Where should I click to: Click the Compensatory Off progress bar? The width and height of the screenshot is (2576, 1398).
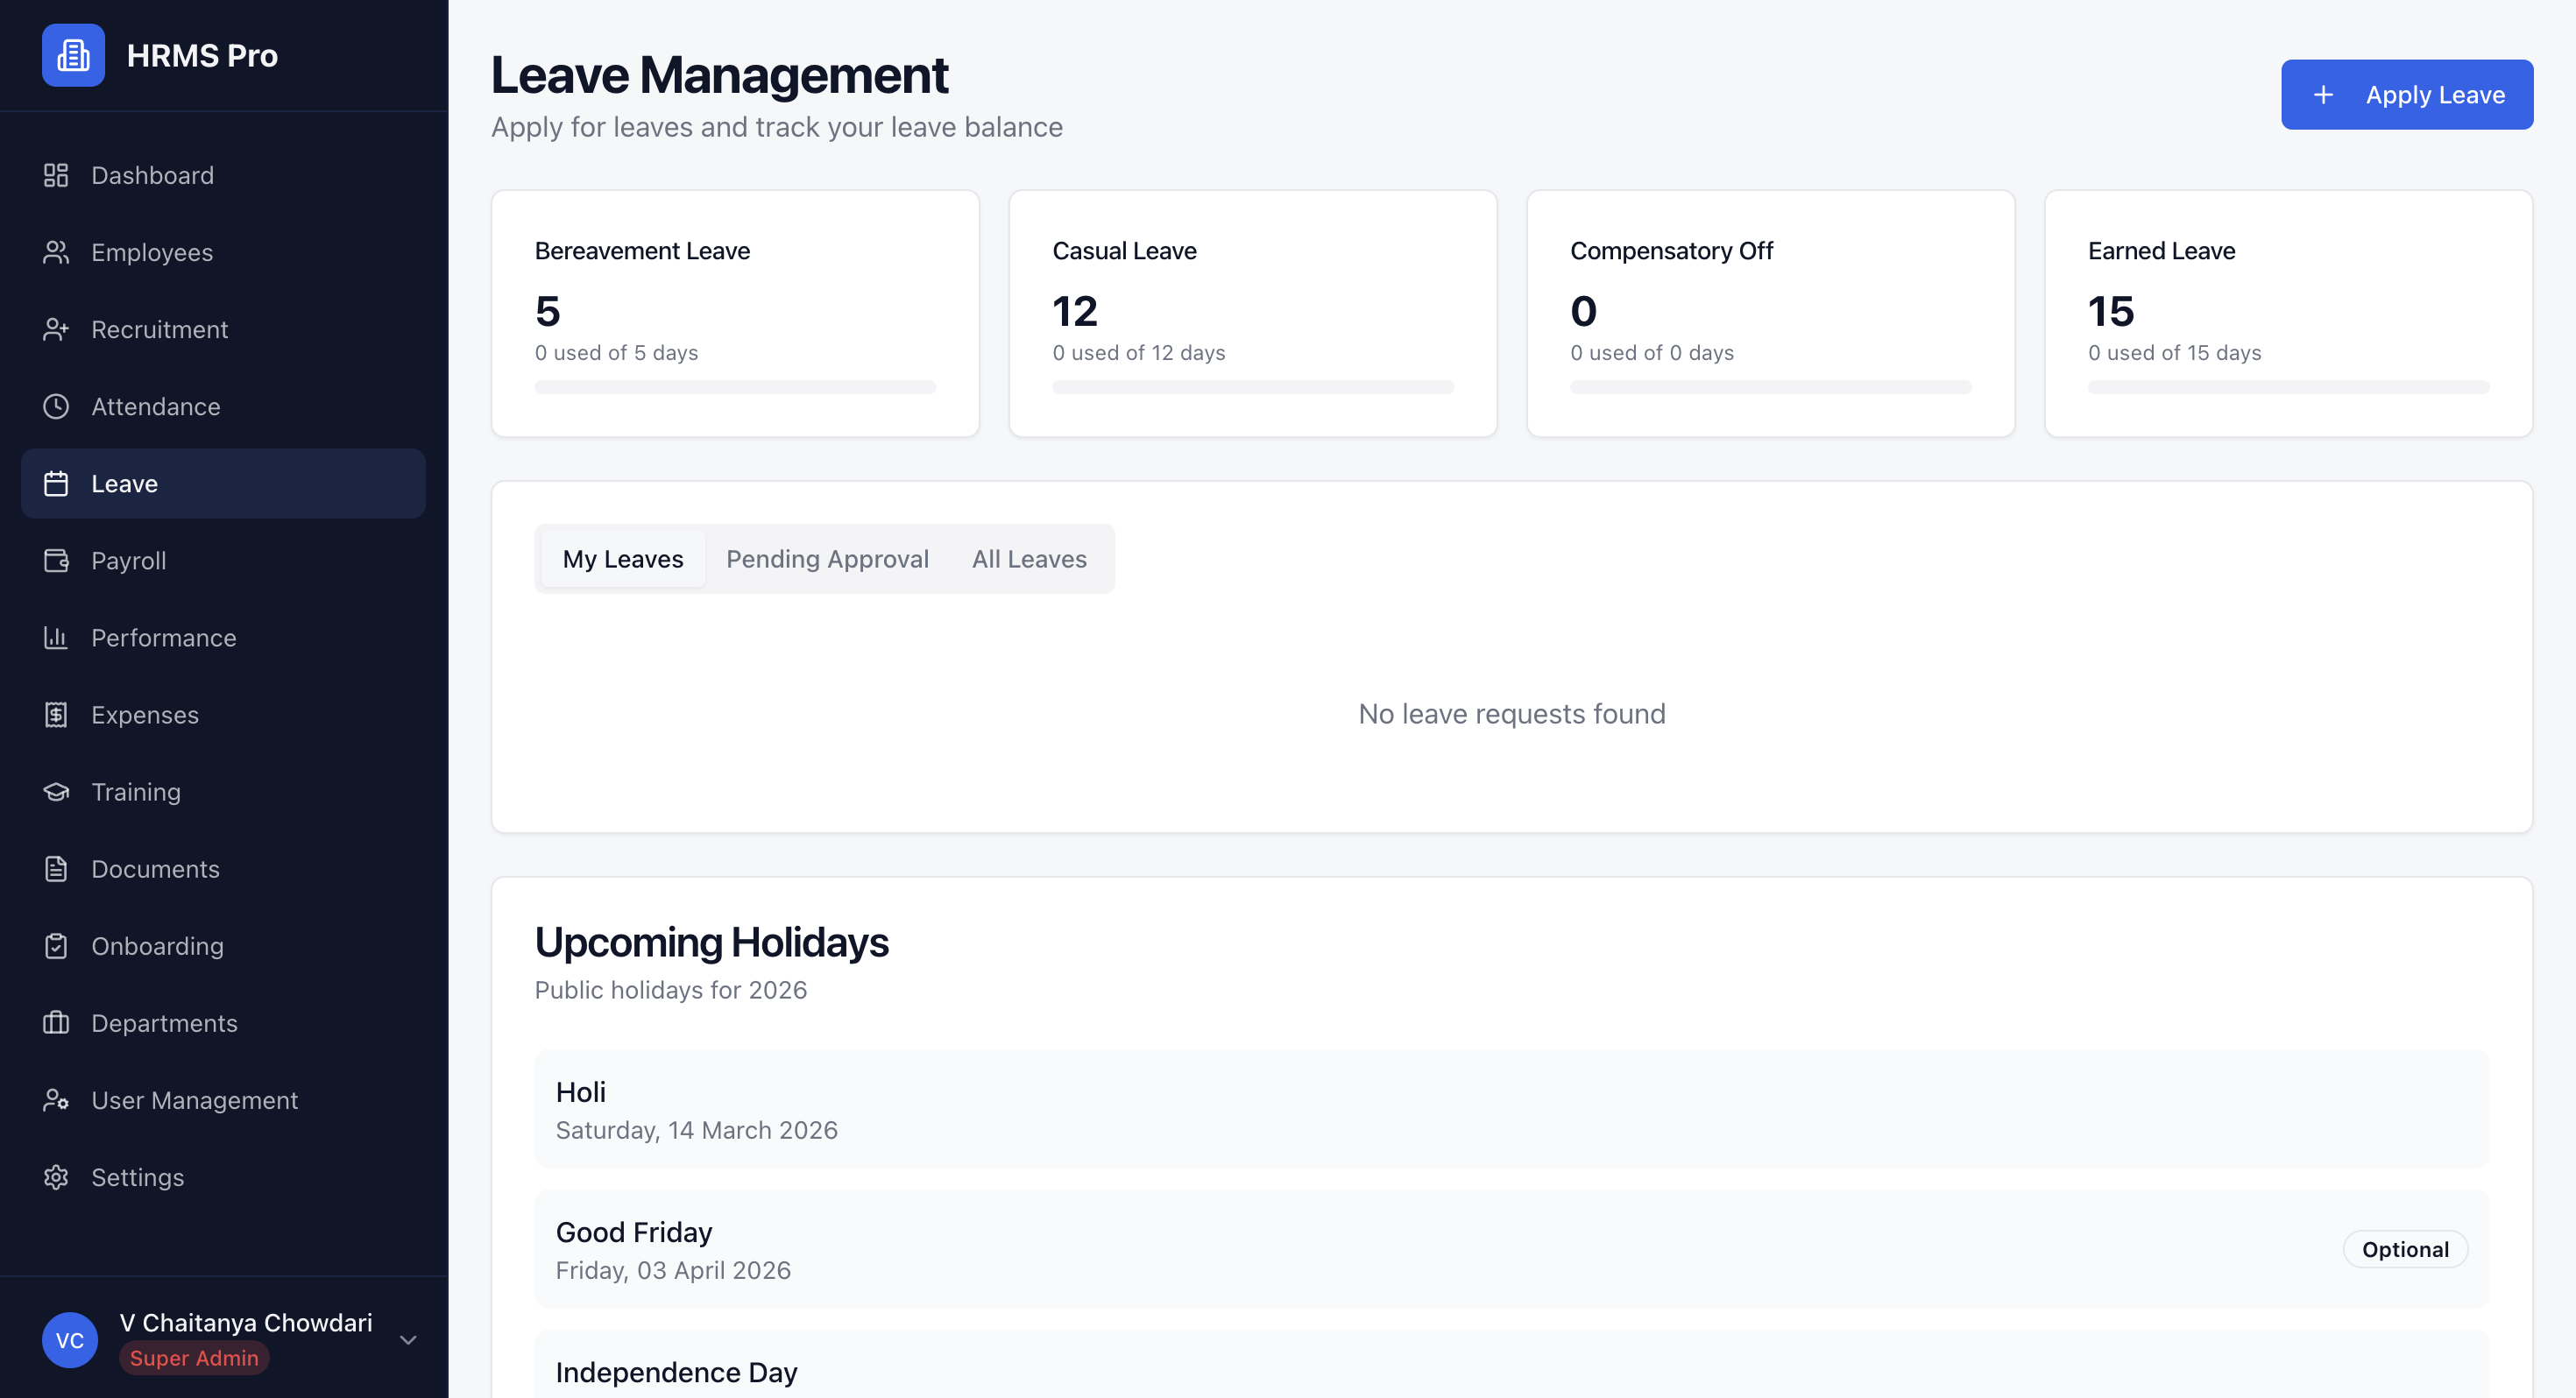coord(1771,387)
